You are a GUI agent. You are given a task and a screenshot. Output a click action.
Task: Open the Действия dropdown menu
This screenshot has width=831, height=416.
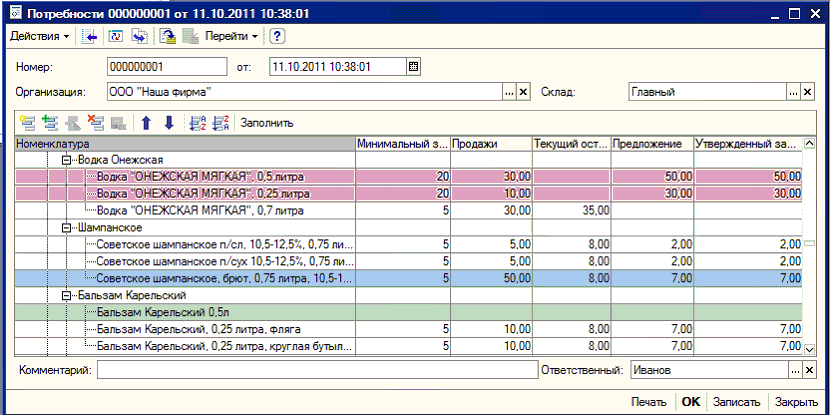40,37
